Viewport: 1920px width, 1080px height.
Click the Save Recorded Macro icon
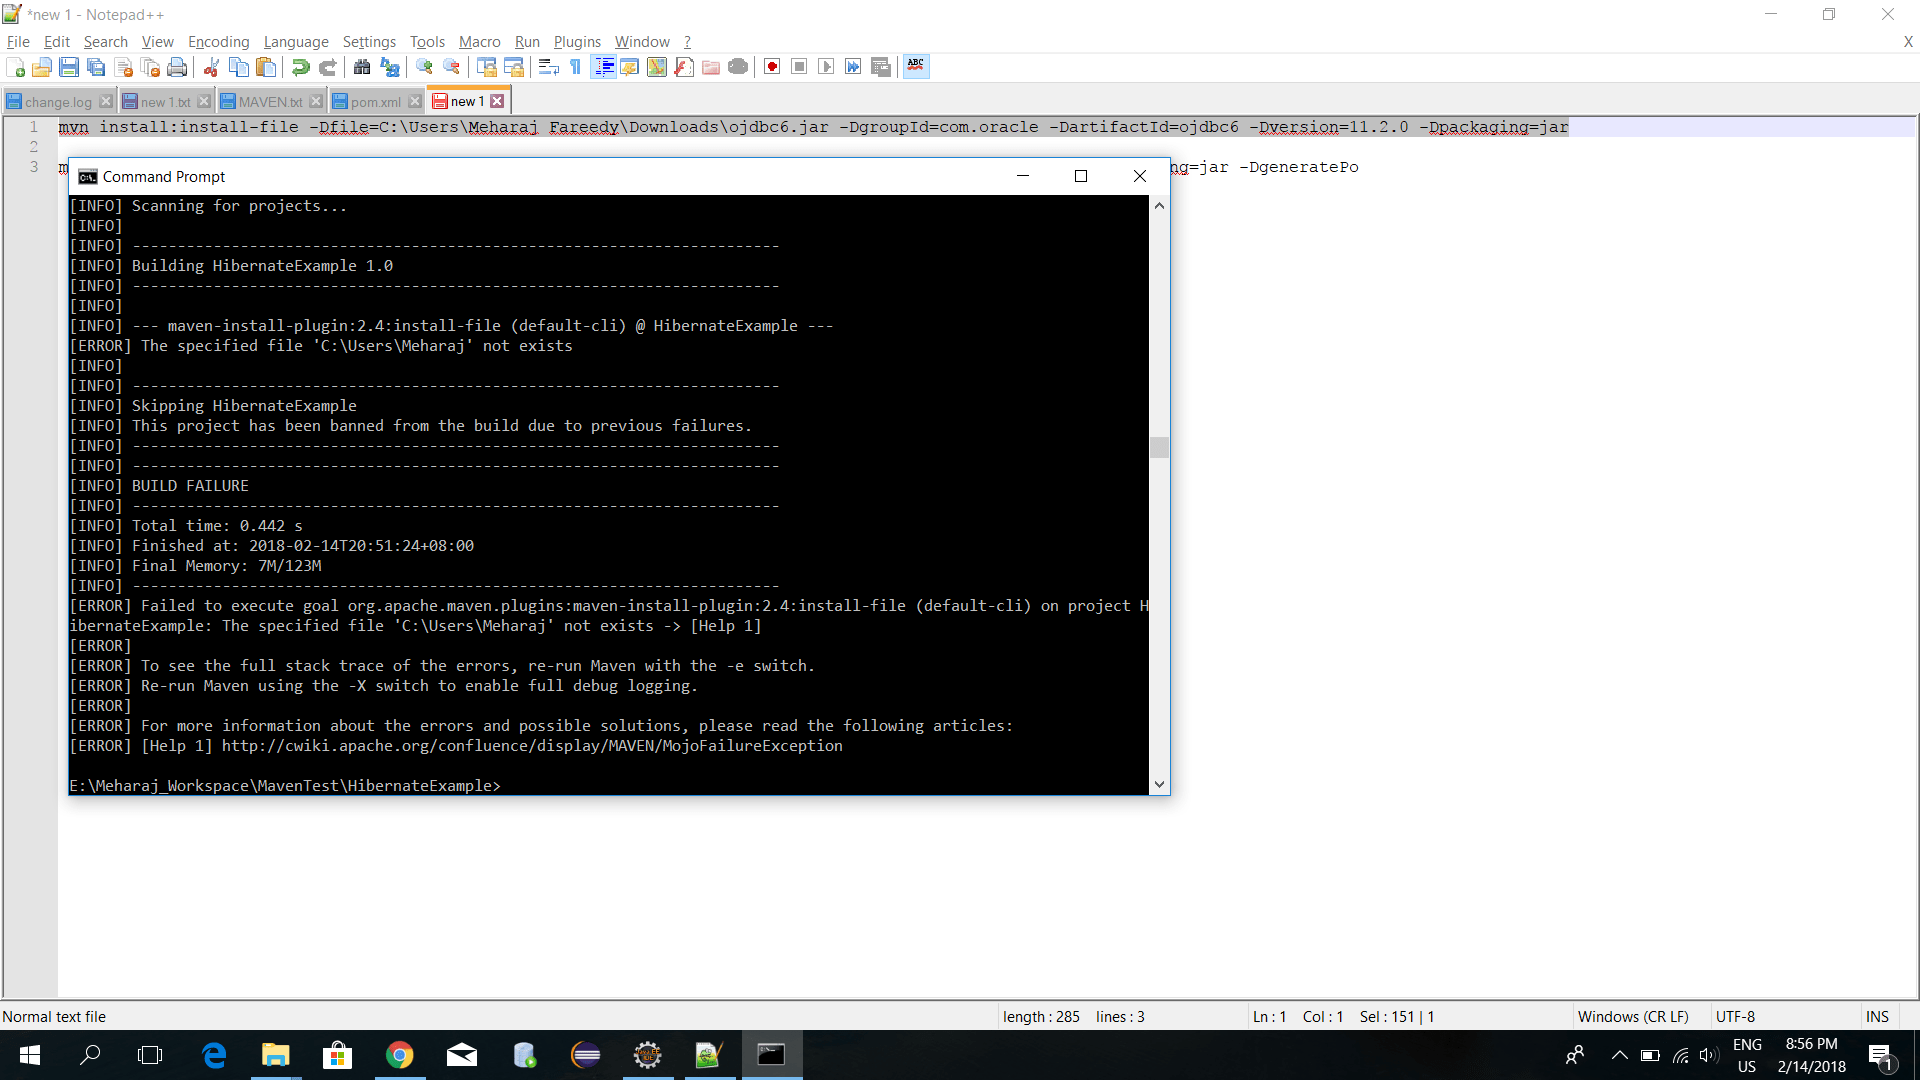(880, 67)
